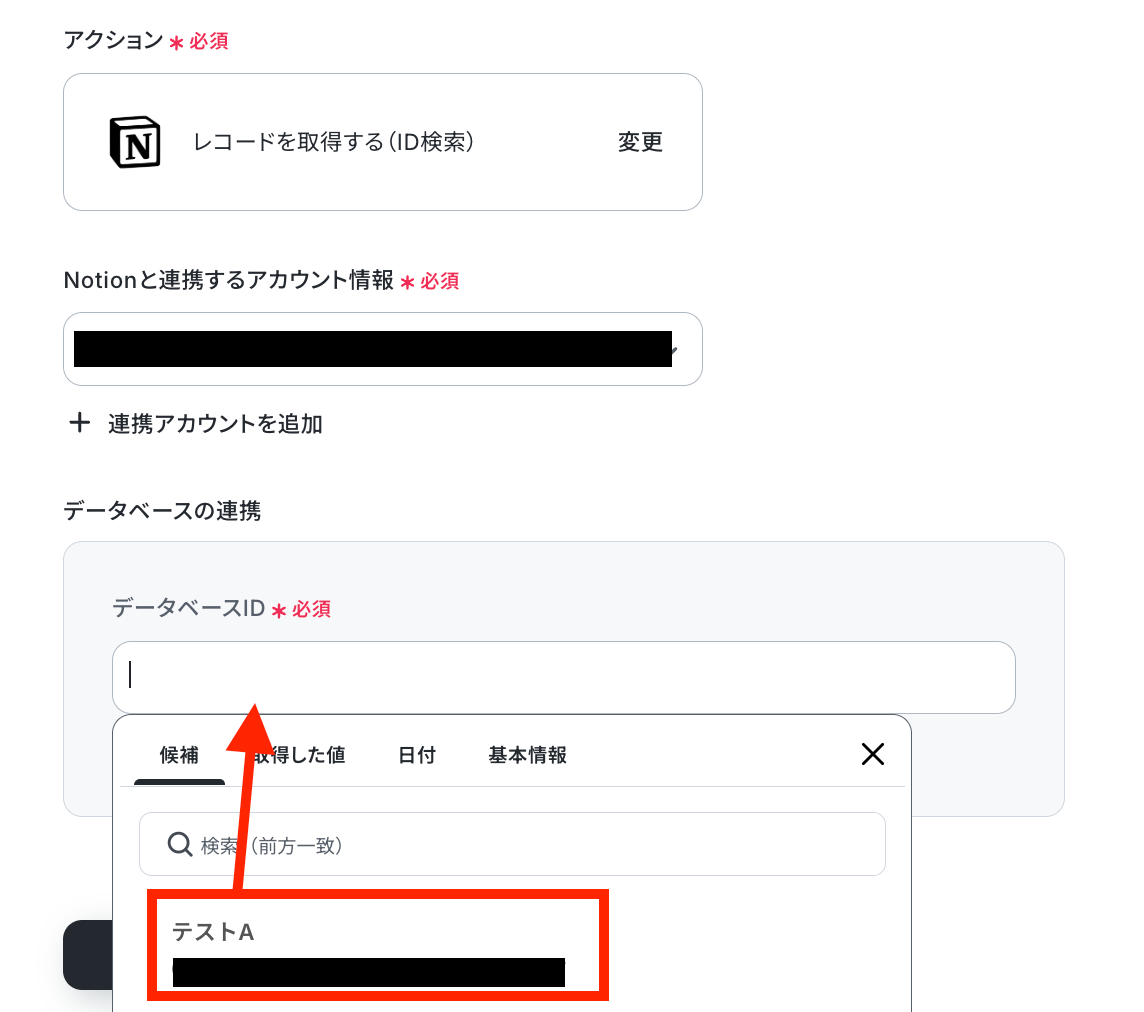Switch to the 候補 tab
Screen dimensions: 1144x1012
179,755
